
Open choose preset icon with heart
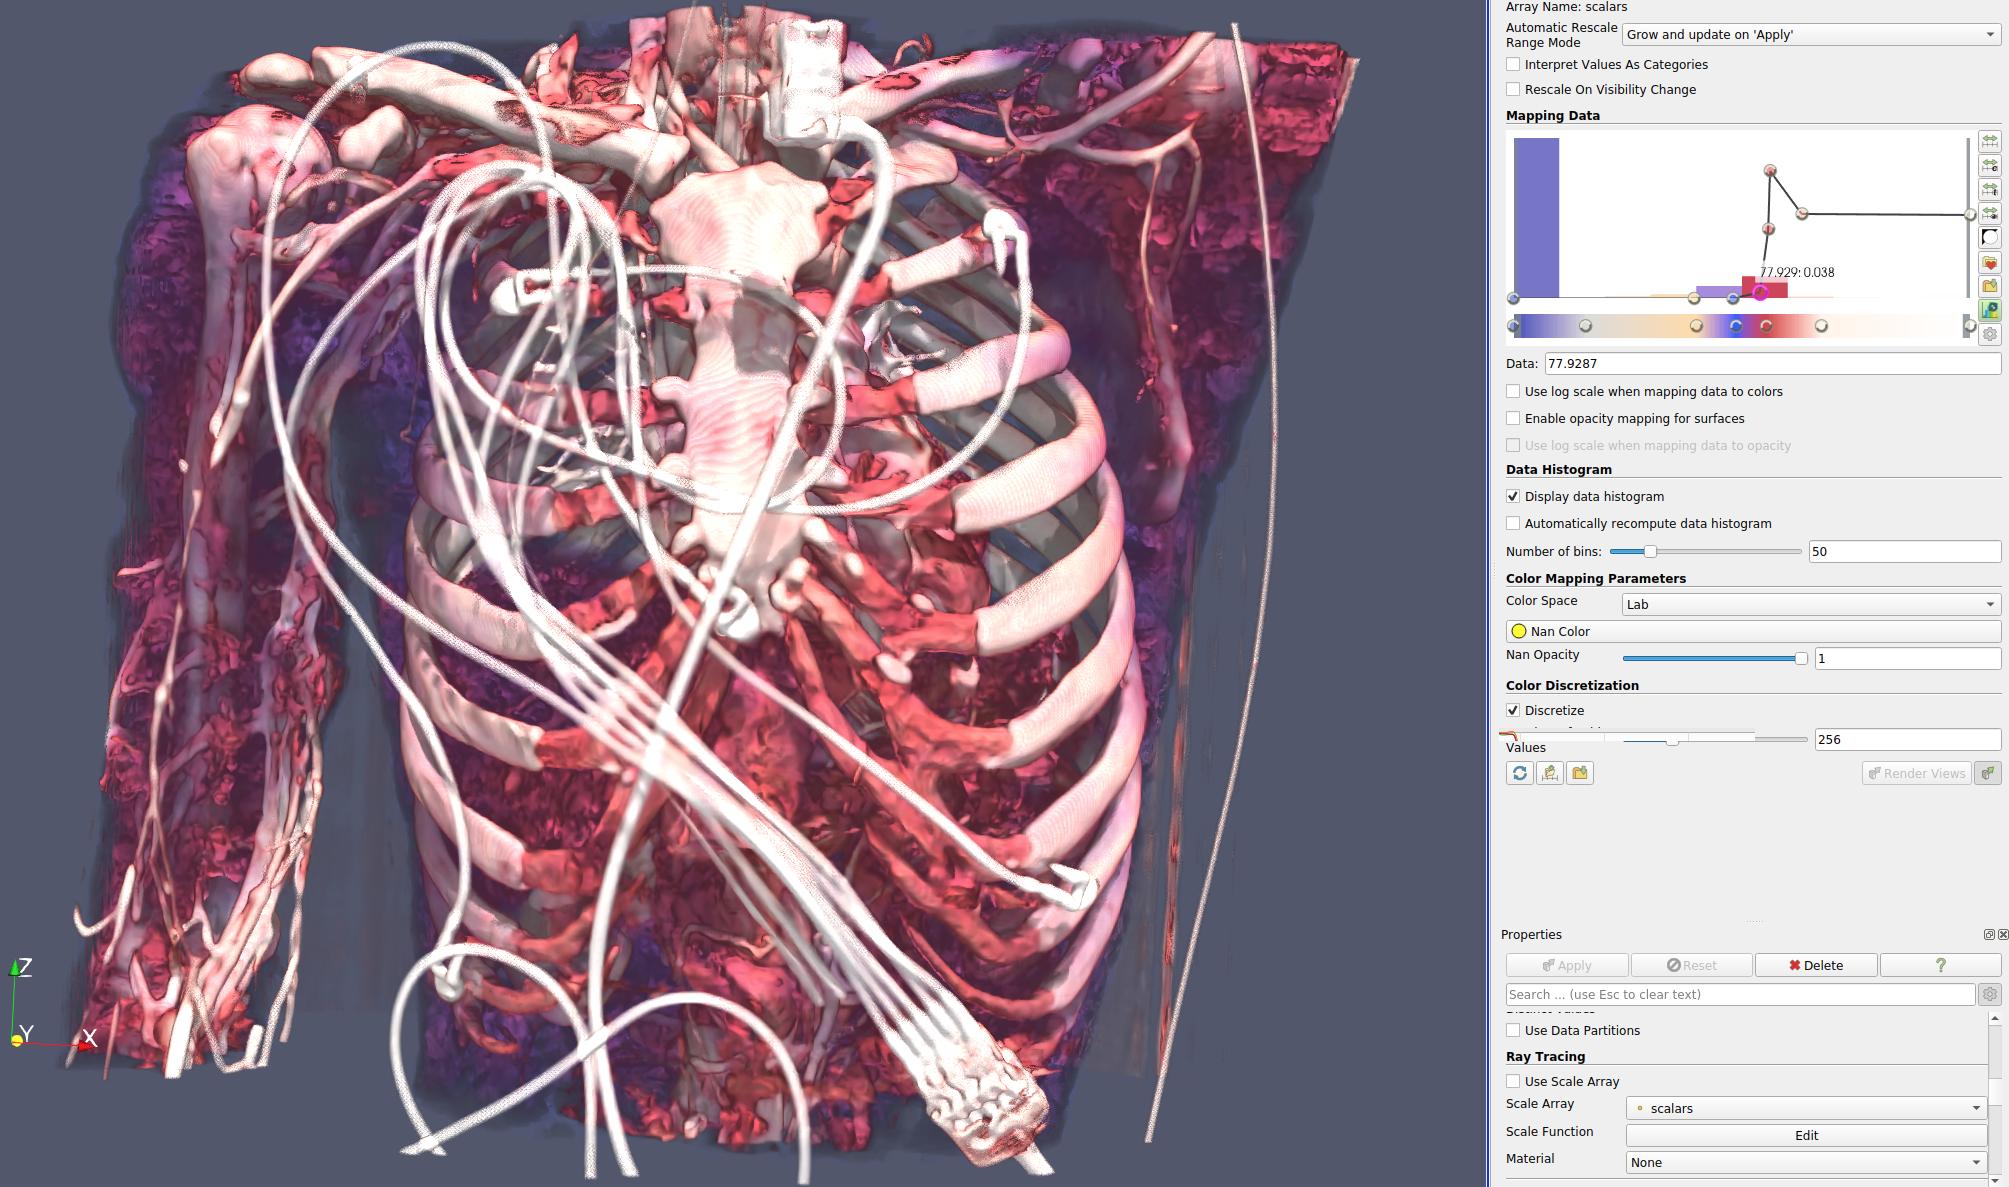(x=1990, y=262)
